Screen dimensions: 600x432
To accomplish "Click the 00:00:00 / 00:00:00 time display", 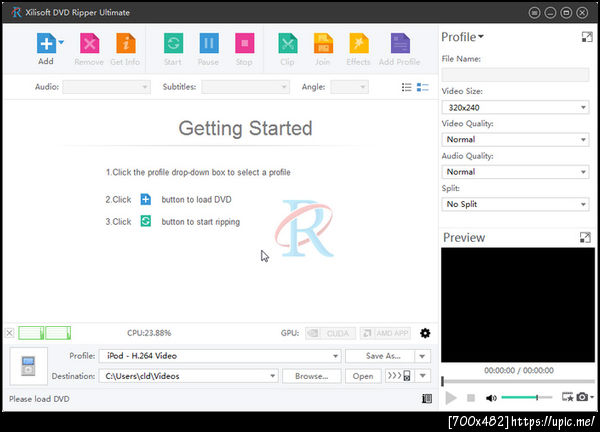I will (x=519, y=370).
